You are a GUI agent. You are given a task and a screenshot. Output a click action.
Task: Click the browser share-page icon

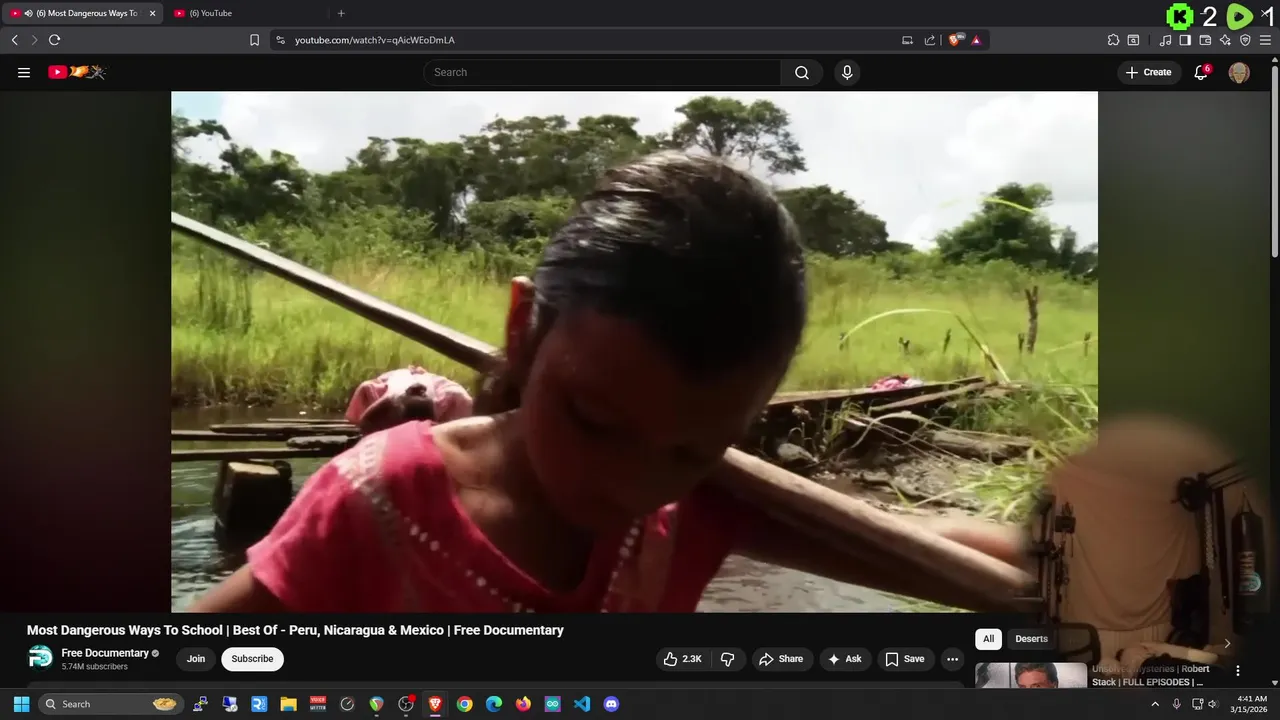[x=930, y=40]
